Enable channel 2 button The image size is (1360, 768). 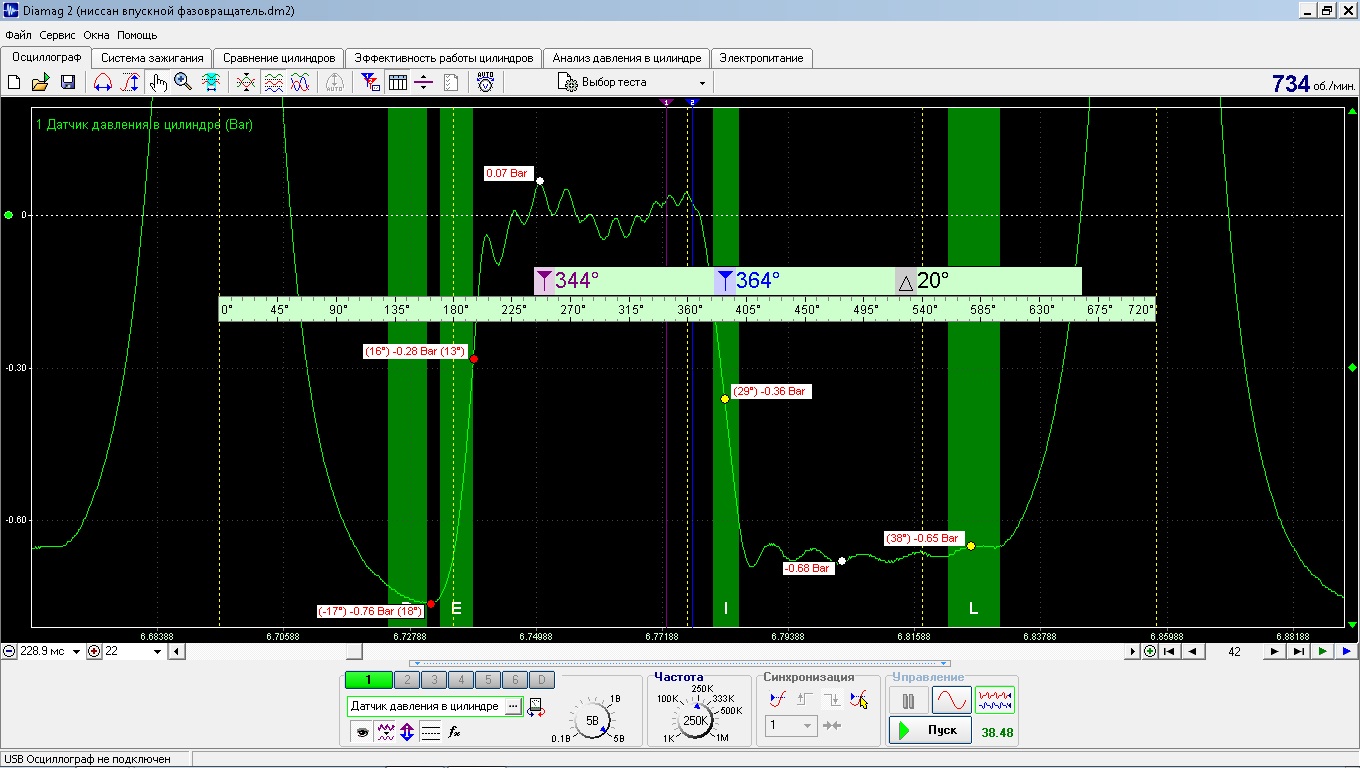tap(407, 680)
